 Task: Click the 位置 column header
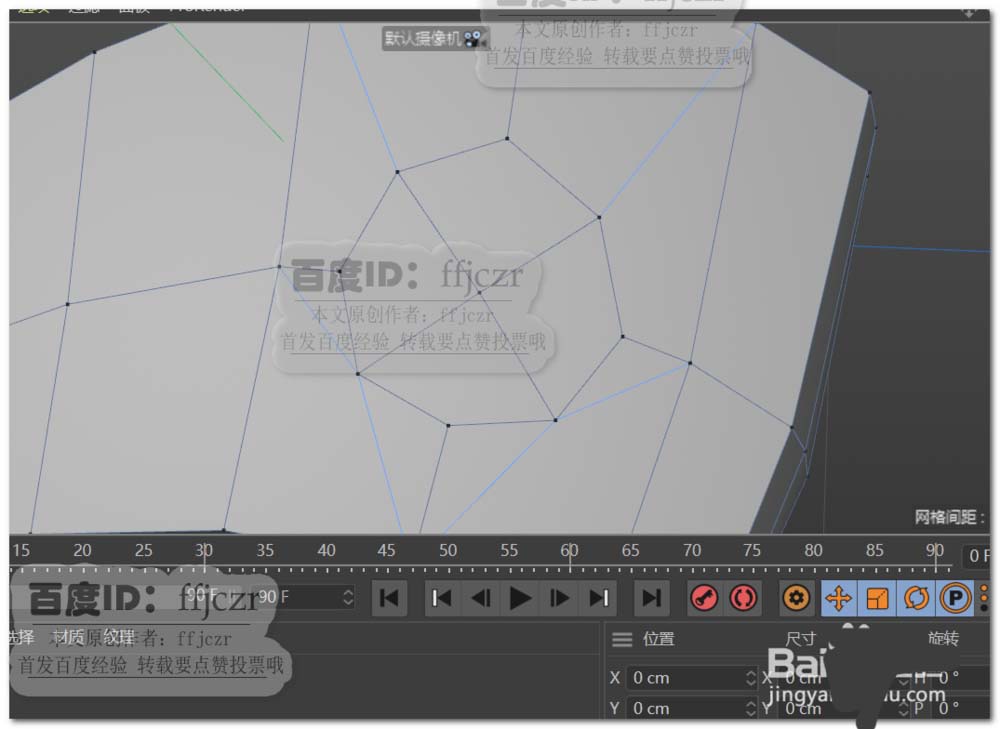click(658, 638)
